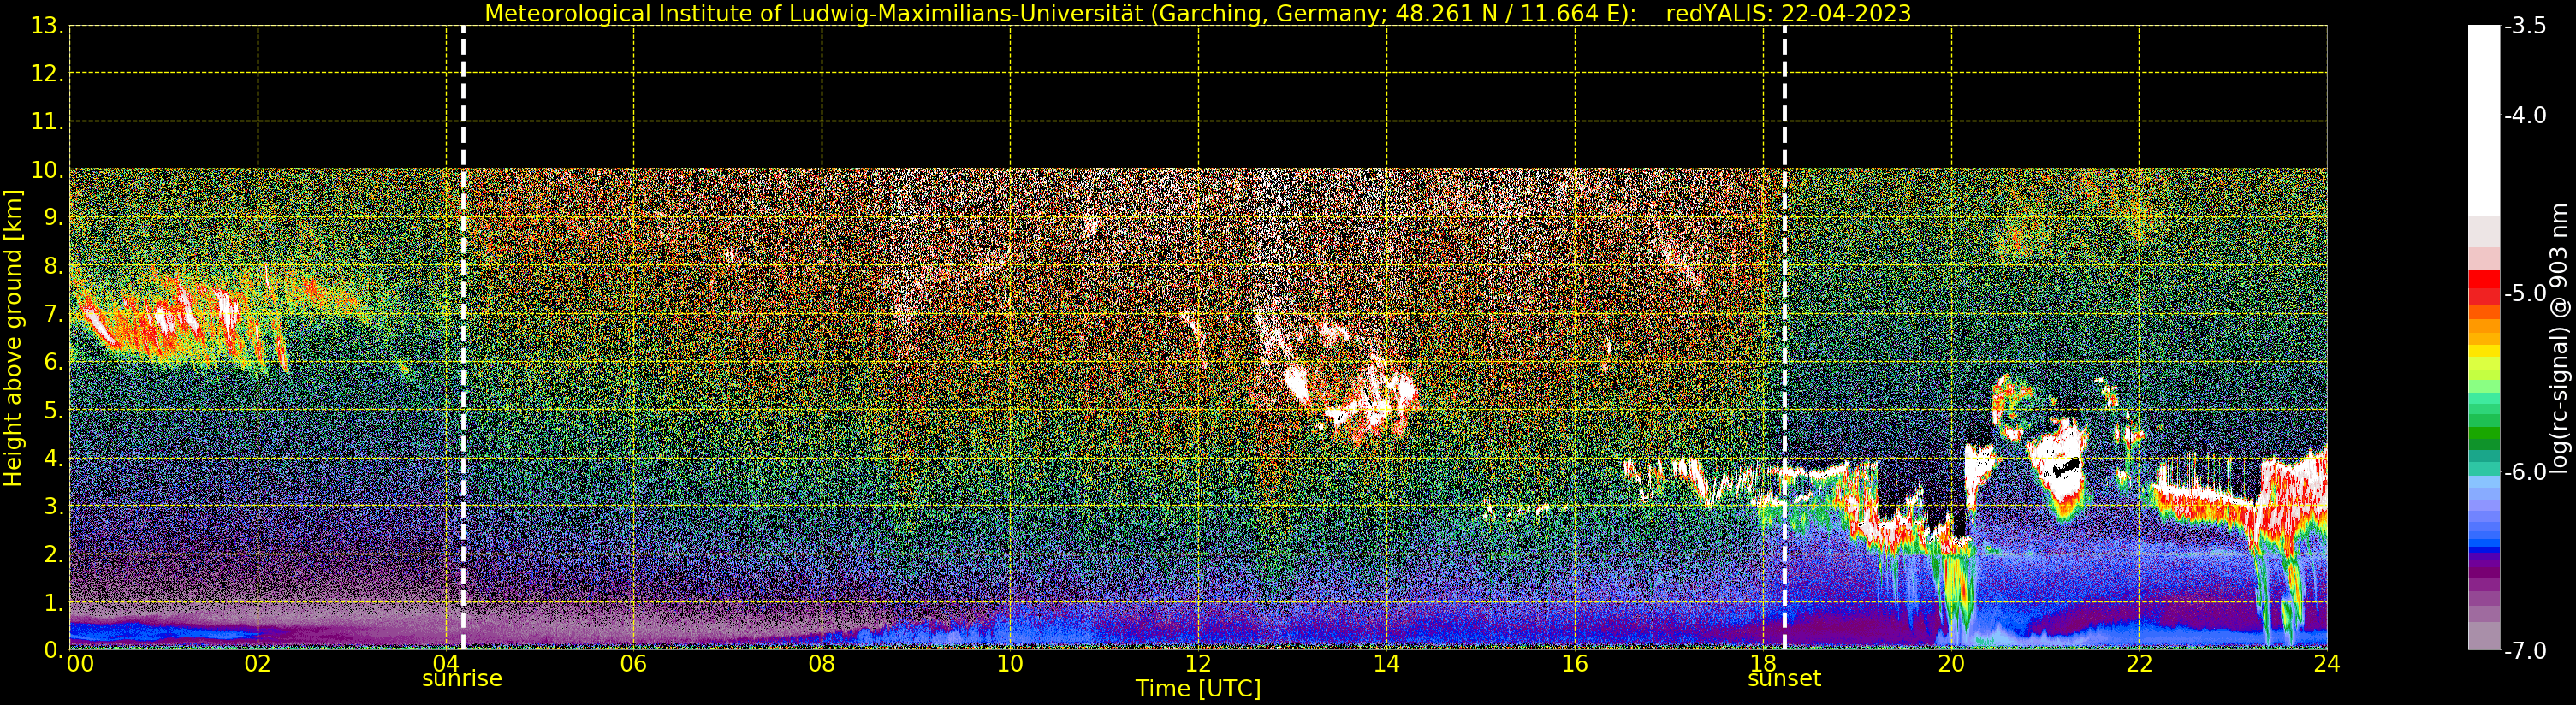This screenshot has width=2576, height=705.
Task: Click the '12.' tick on the height axis
Action: click(x=47, y=74)
